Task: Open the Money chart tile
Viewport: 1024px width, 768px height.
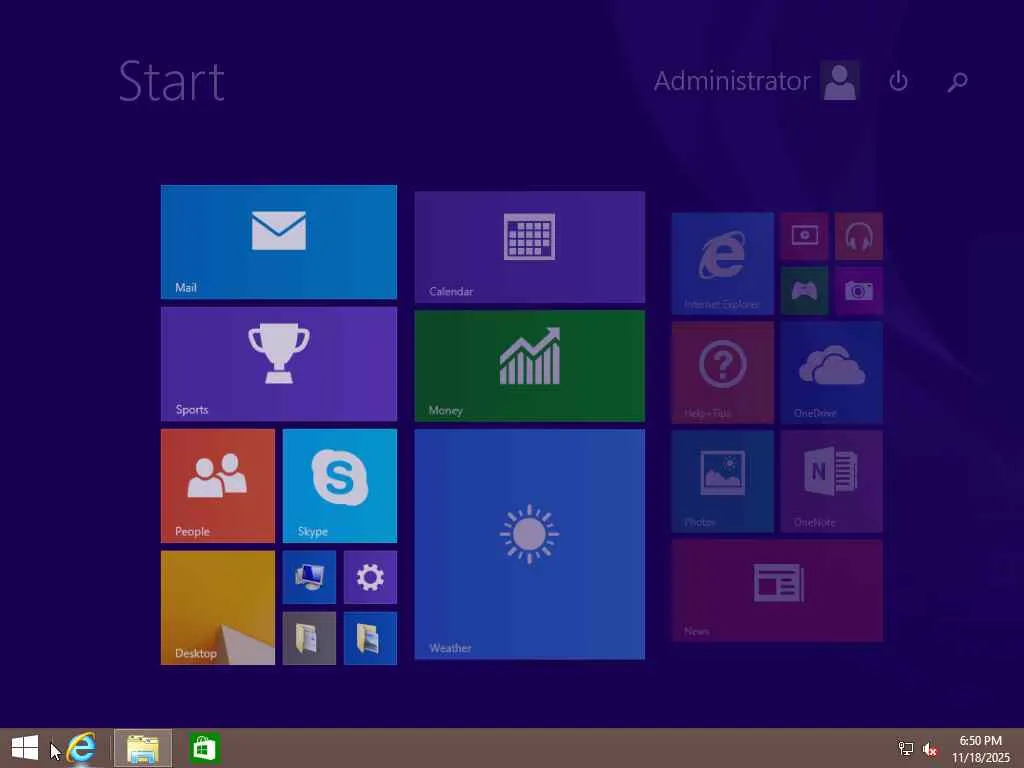Action: click(530, 366)
